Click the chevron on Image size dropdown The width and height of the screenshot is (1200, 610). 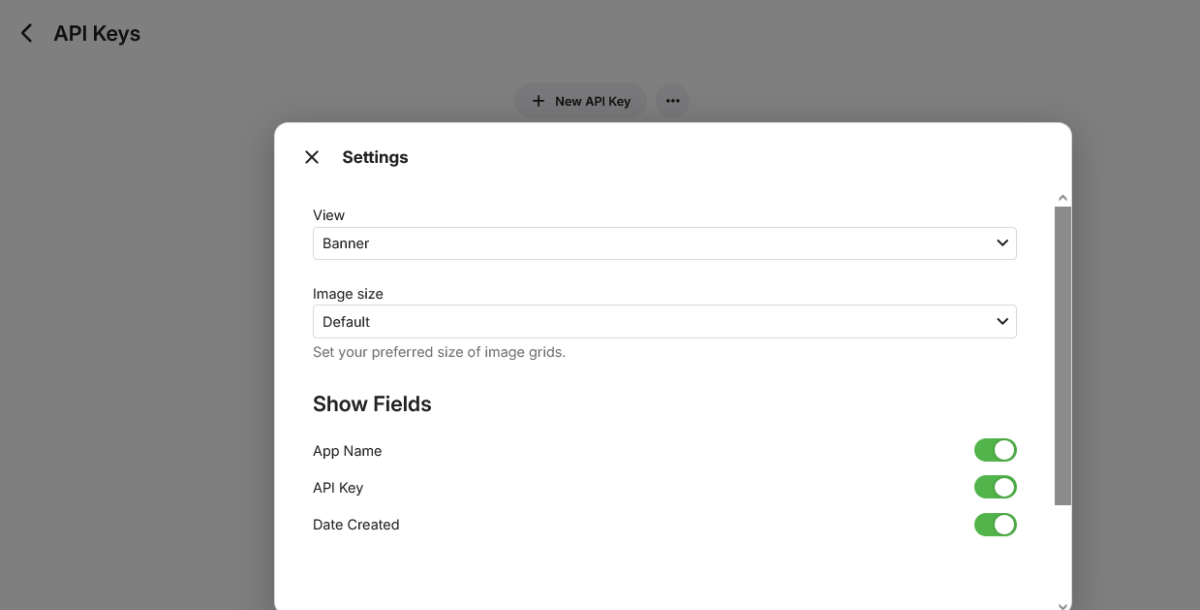[x=1002, y=322]
